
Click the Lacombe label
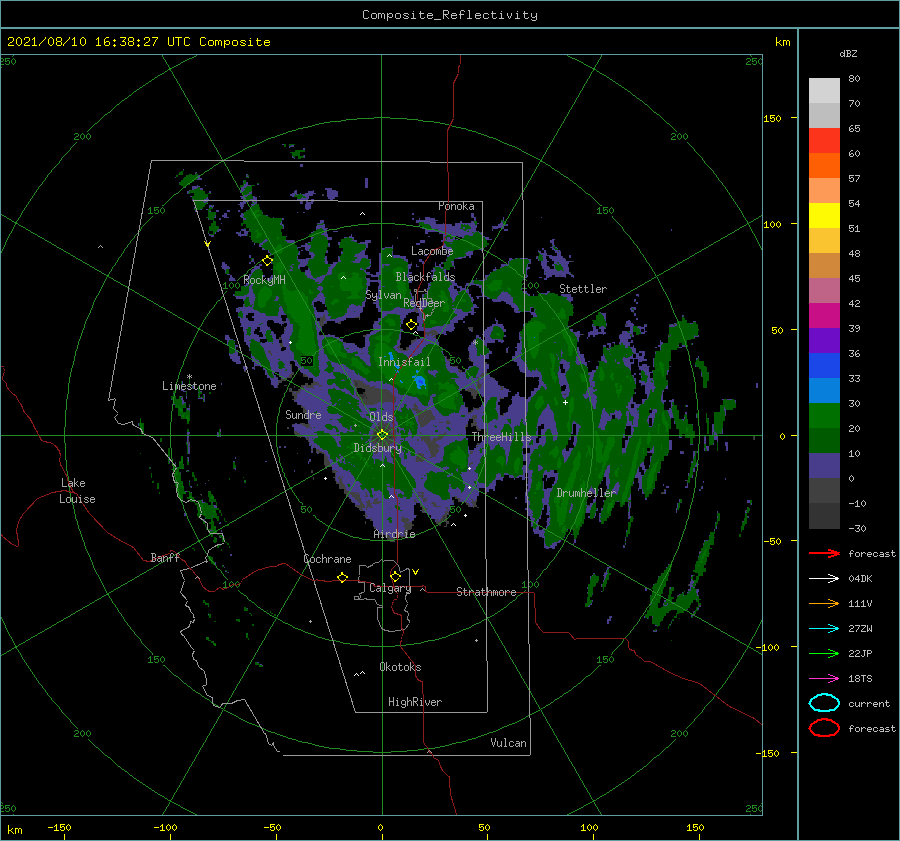tap(432, 251)
